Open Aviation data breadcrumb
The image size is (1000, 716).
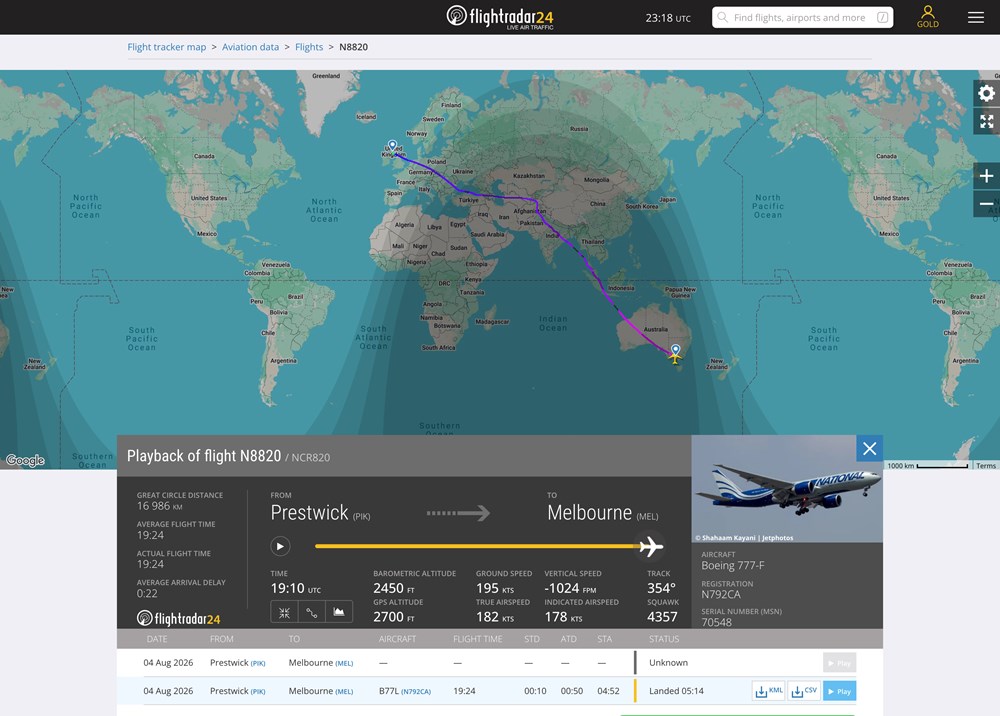250,47
